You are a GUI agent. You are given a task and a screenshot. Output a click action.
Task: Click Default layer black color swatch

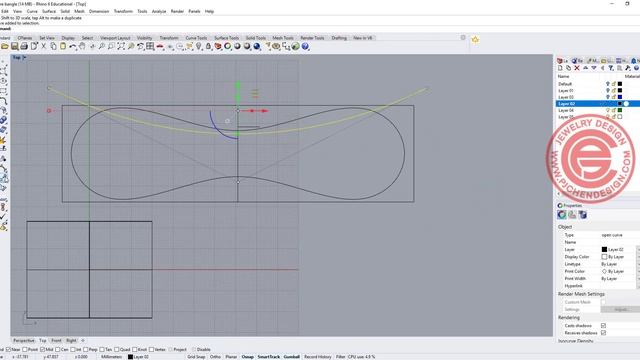(x=620, y=84)
